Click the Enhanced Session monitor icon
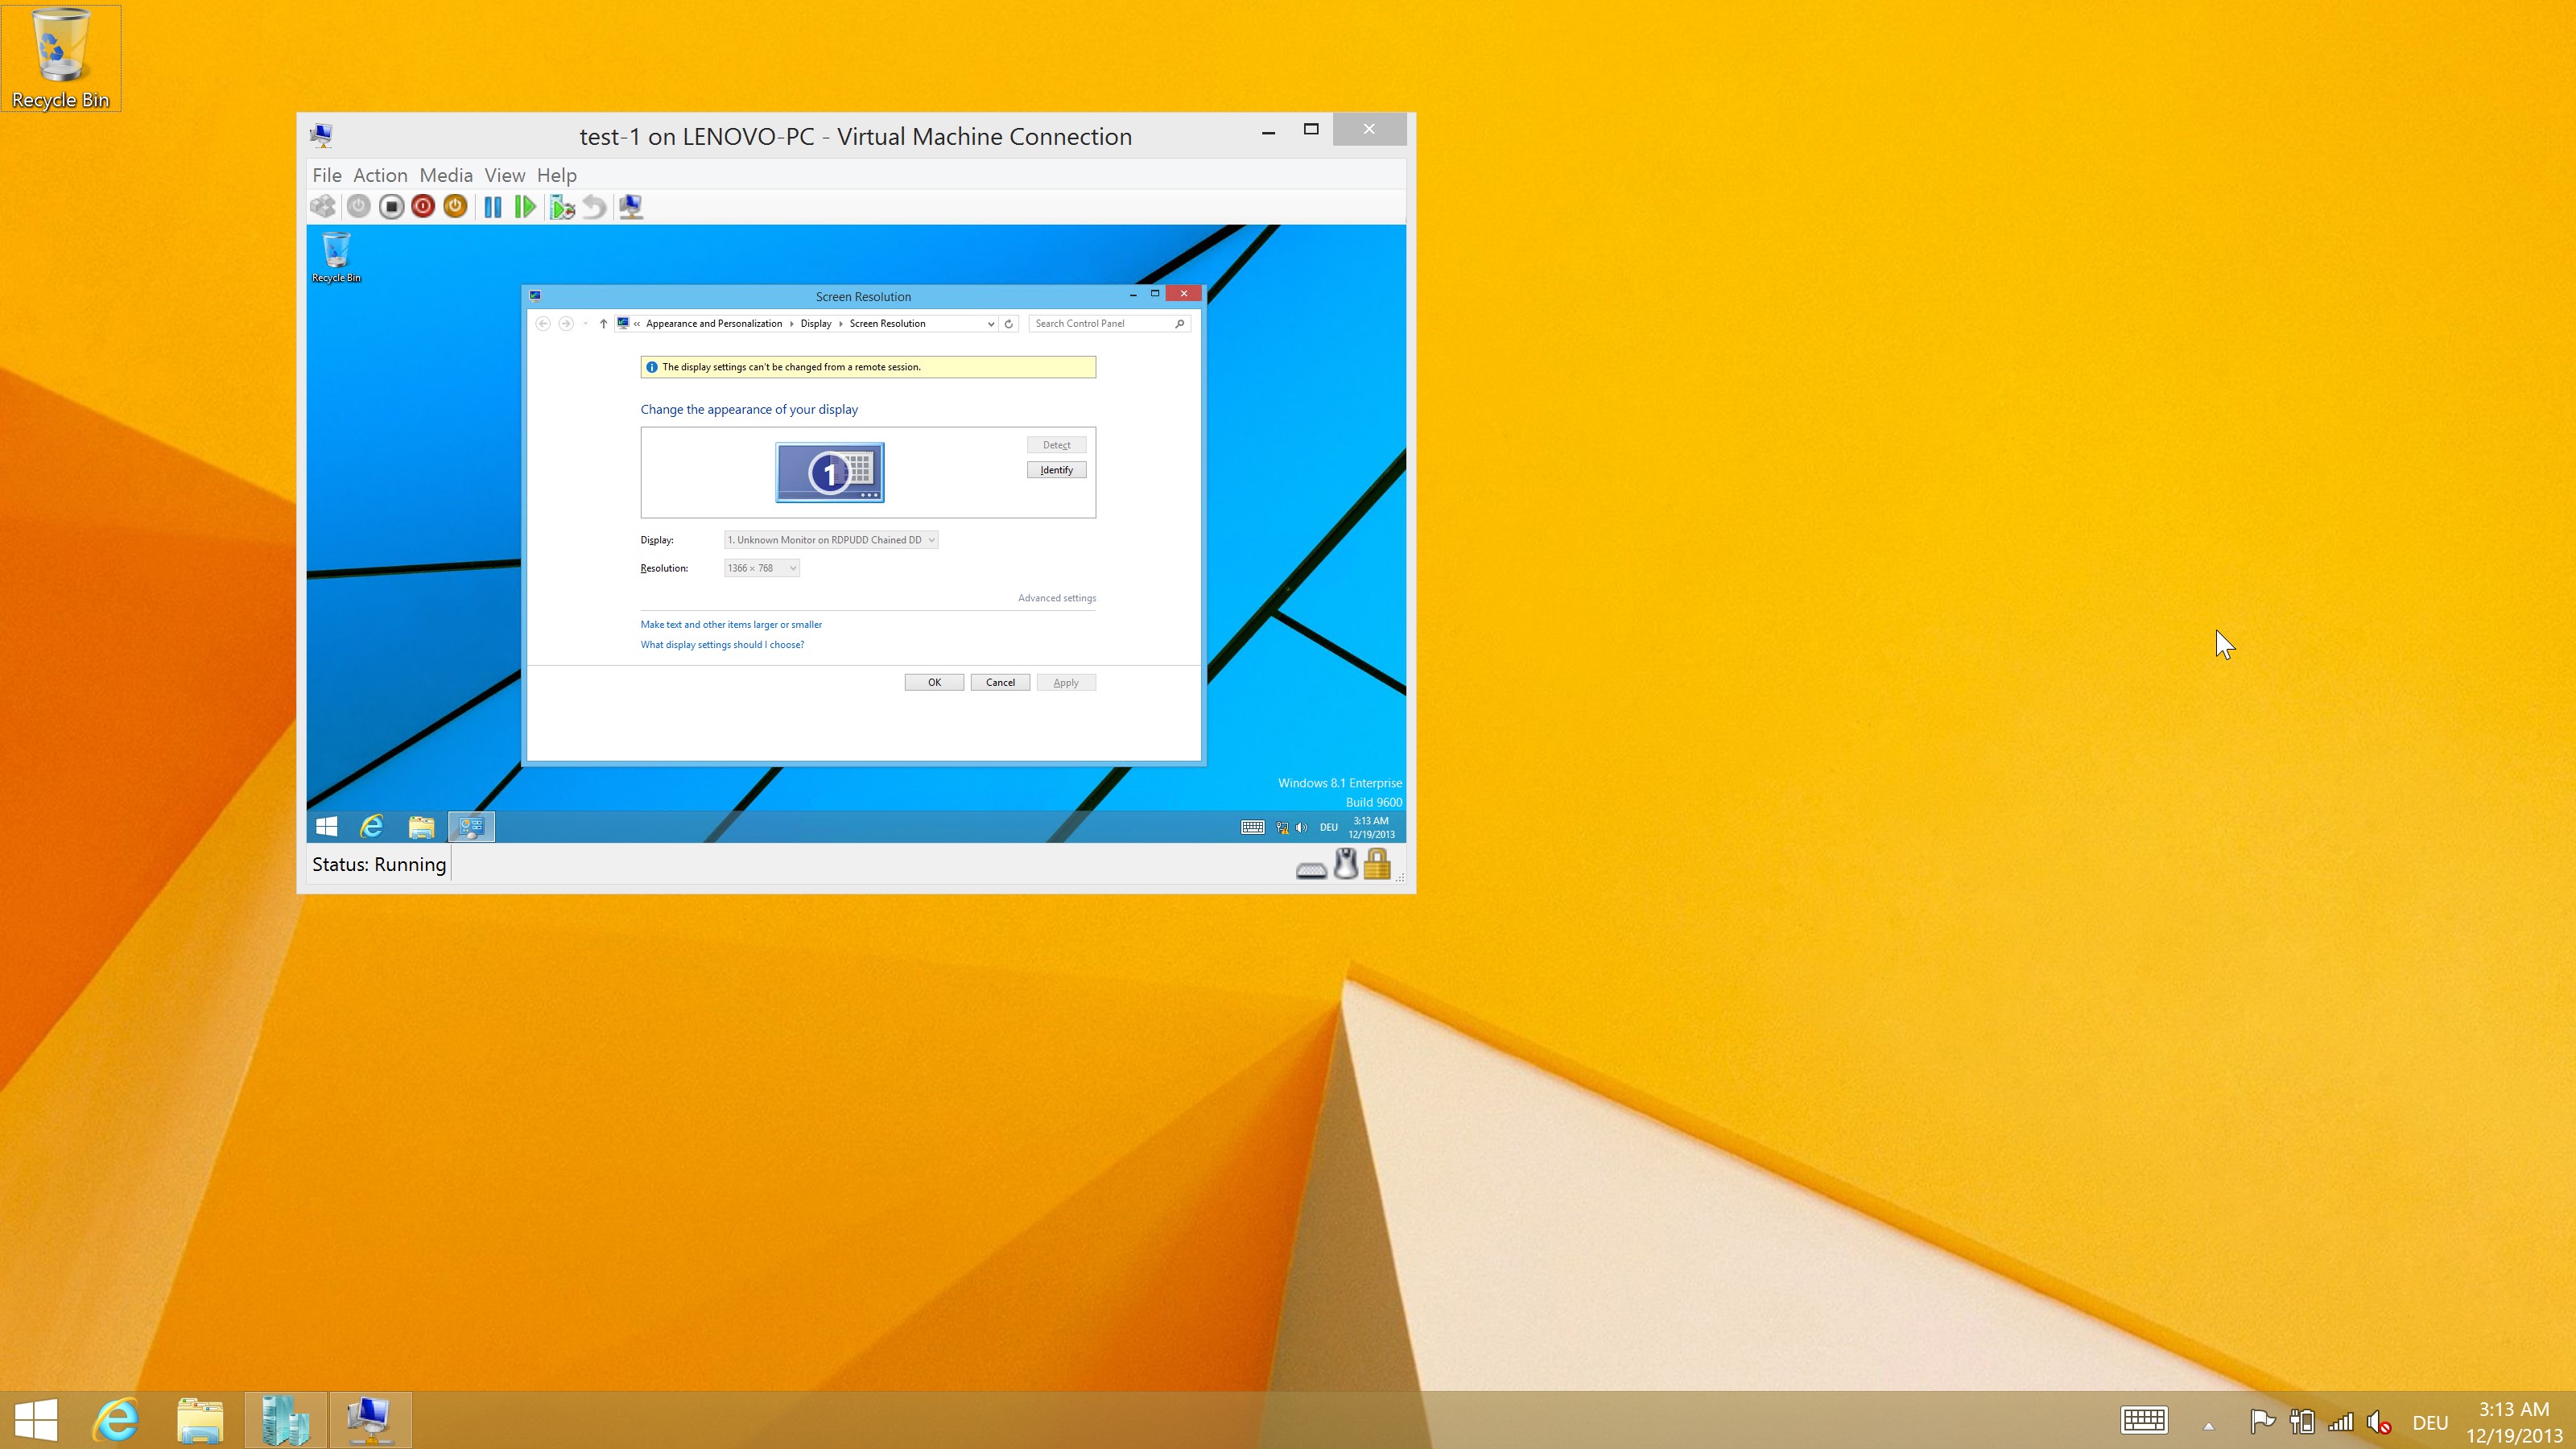2576x1449 pixels. click(631, 207)
